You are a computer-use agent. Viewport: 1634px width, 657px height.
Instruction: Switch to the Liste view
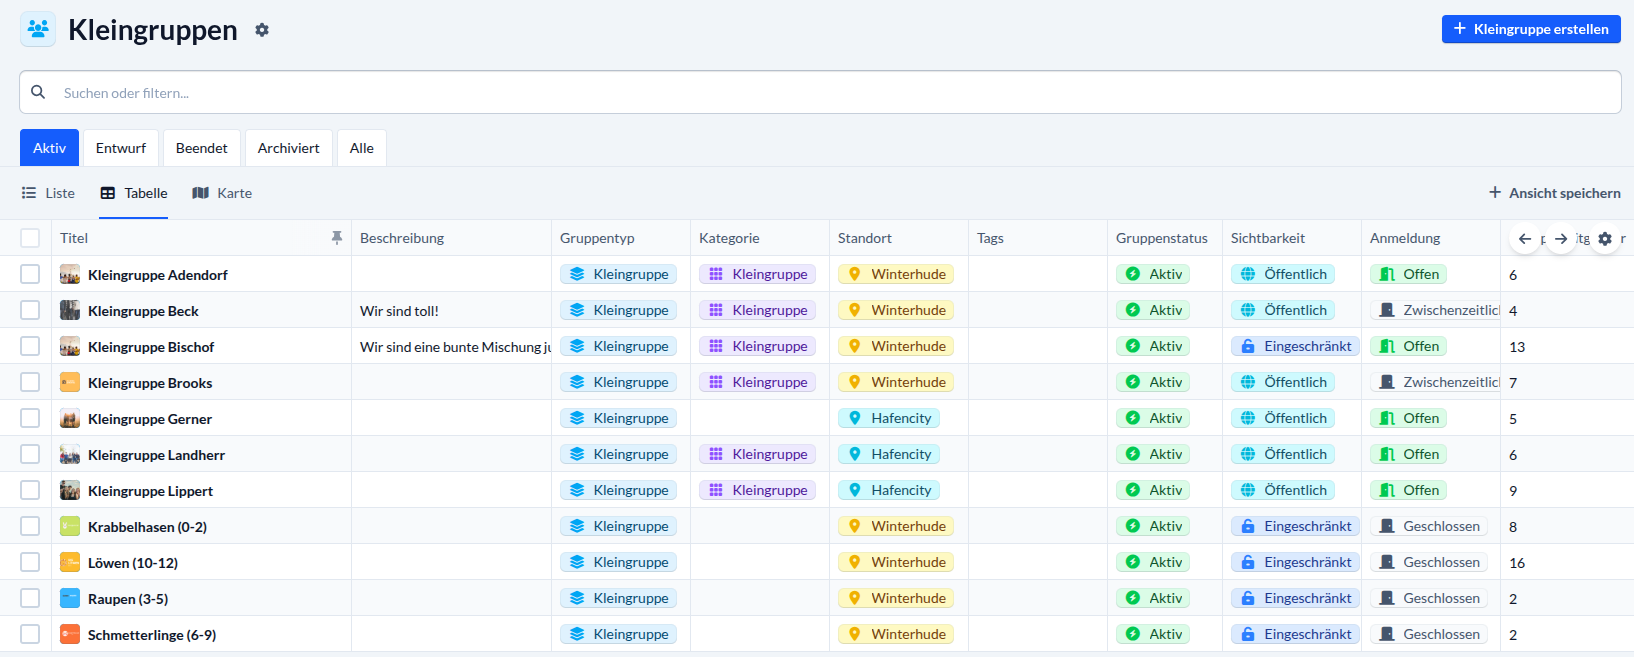[49, 193]
